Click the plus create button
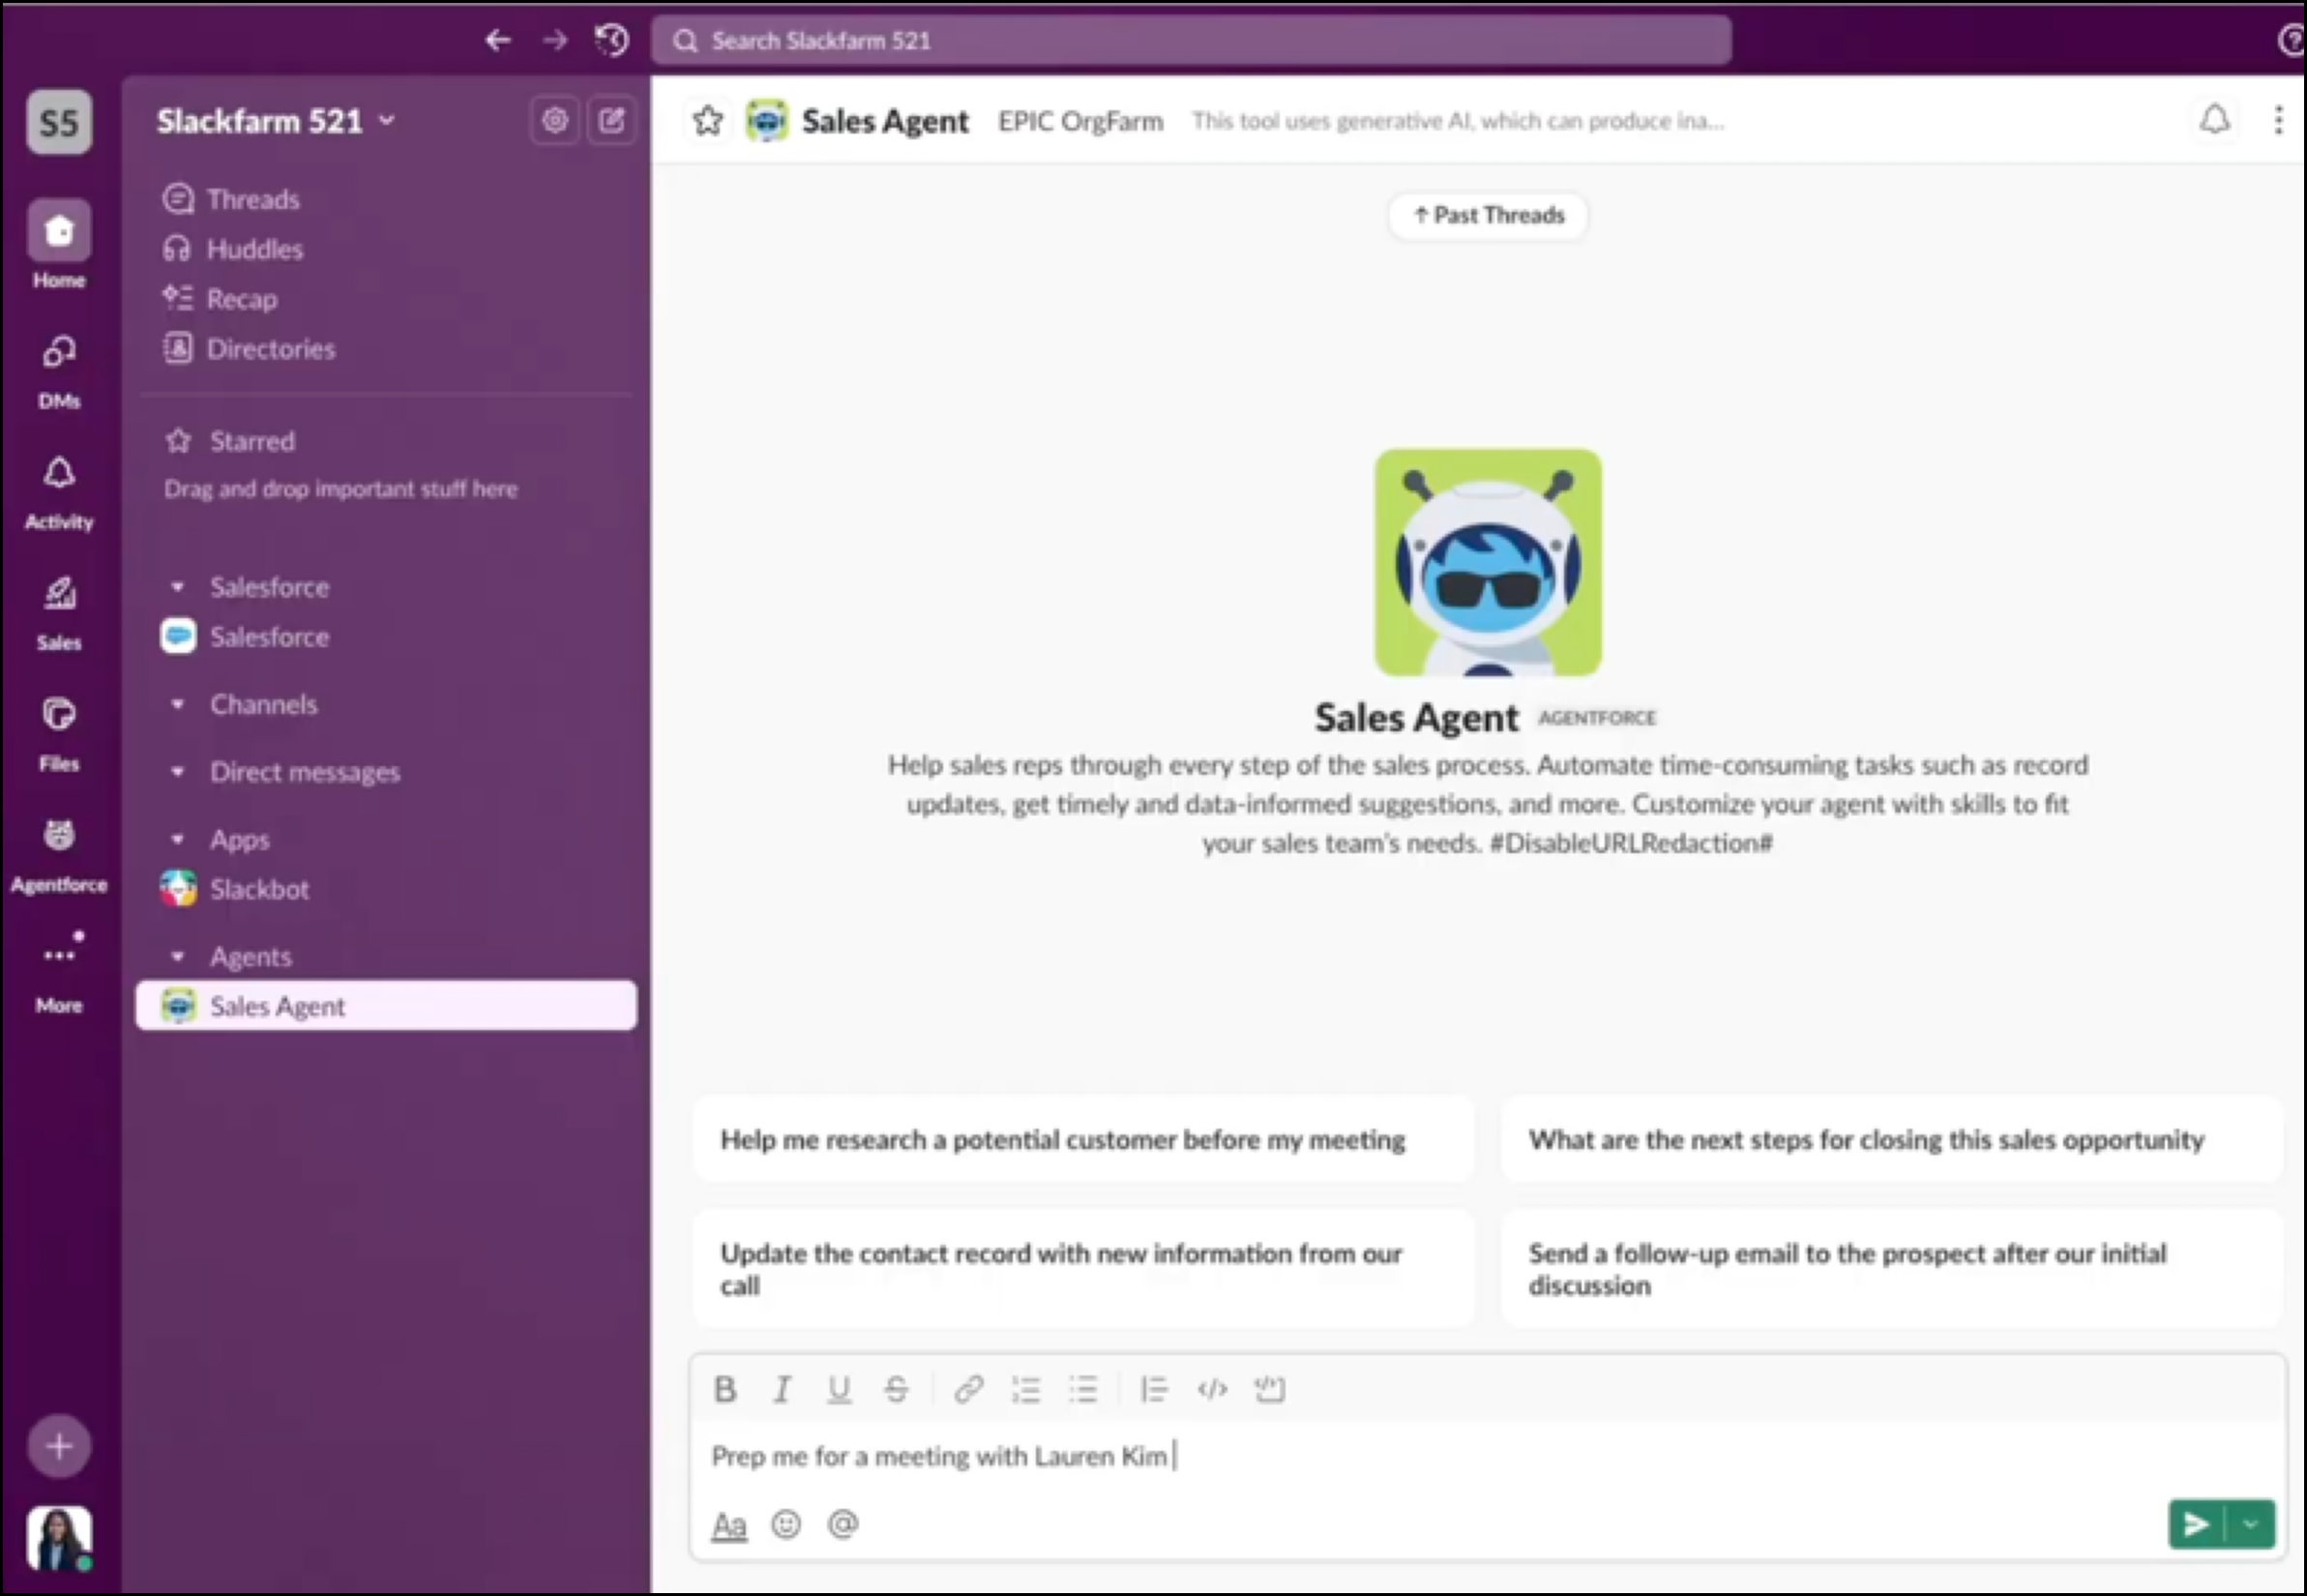The height and width of the screenshot is (1596, 2307). click(x=59, y=1446)
